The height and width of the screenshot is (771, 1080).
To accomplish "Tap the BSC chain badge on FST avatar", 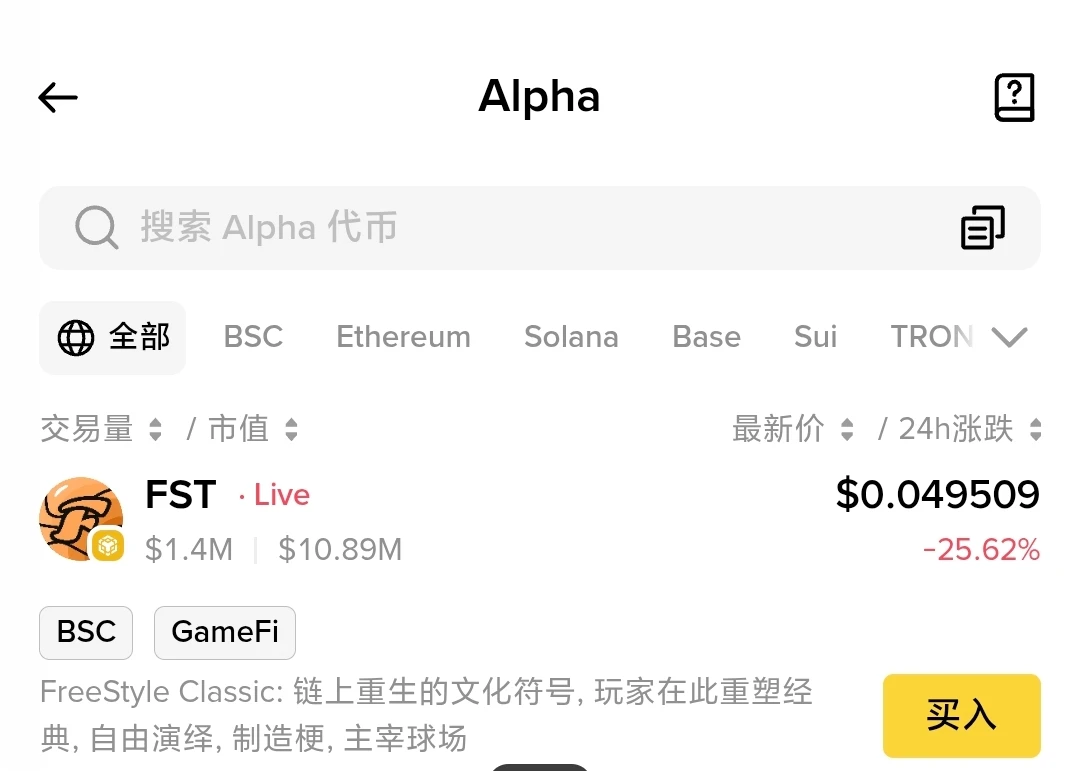I will coord(106,546).
